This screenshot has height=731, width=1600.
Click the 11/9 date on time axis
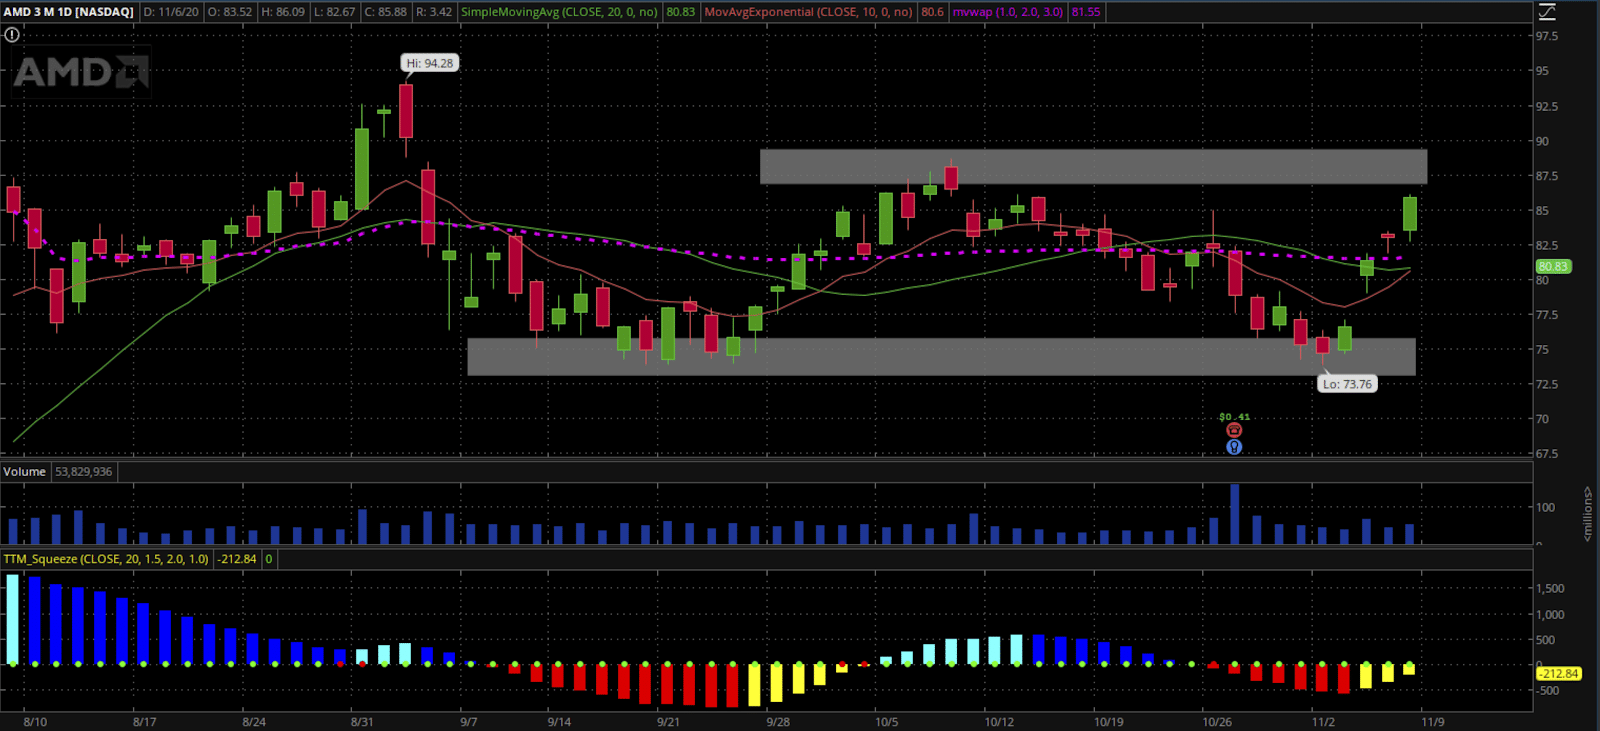coord(1432,721)
